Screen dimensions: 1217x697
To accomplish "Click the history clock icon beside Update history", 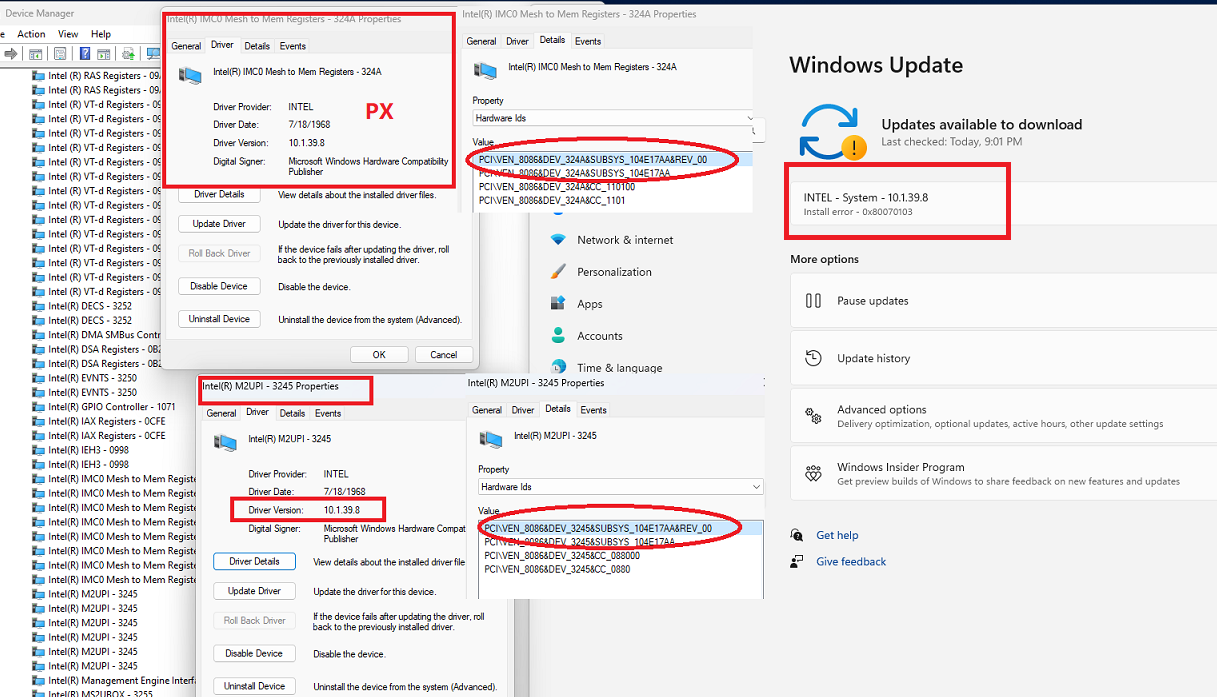I will coord(813,358).
